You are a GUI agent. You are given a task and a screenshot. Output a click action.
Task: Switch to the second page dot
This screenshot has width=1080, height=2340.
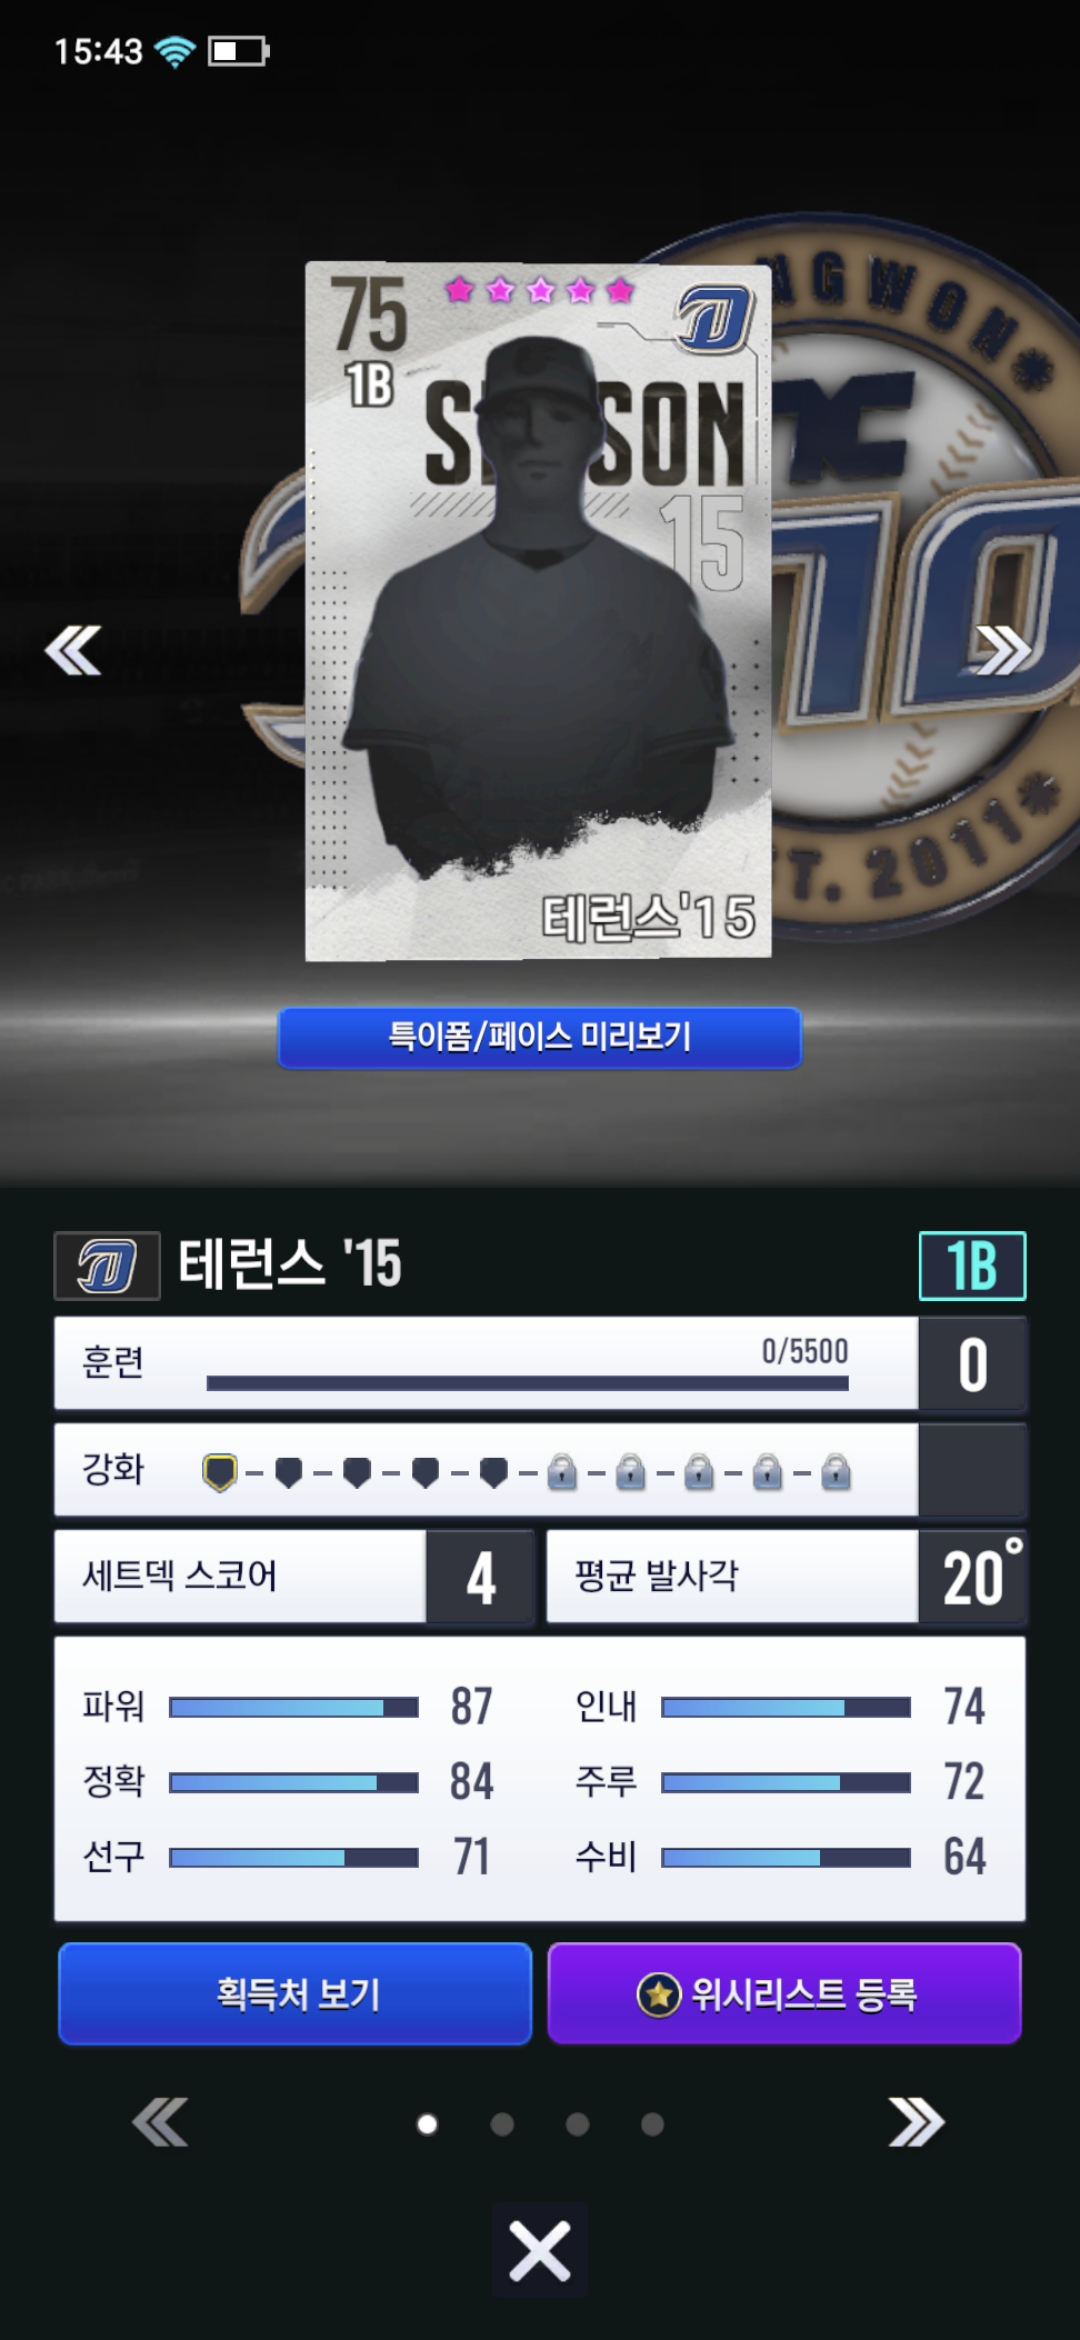502,2124
